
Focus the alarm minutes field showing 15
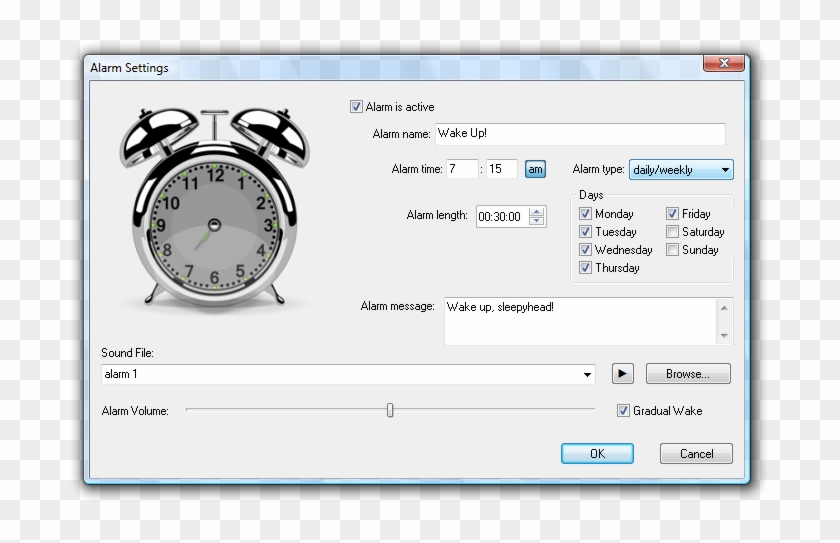click(501, 169)
